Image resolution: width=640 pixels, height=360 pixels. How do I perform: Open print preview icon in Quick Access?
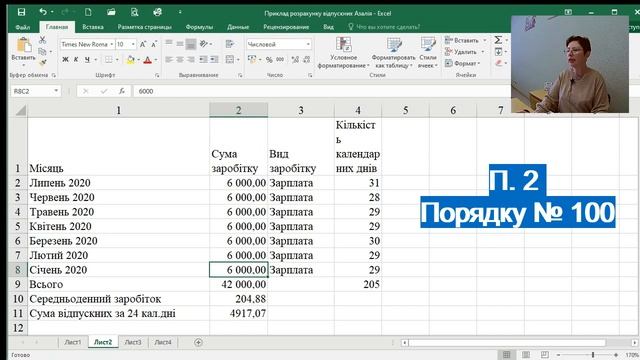click(x=134, y=12)
